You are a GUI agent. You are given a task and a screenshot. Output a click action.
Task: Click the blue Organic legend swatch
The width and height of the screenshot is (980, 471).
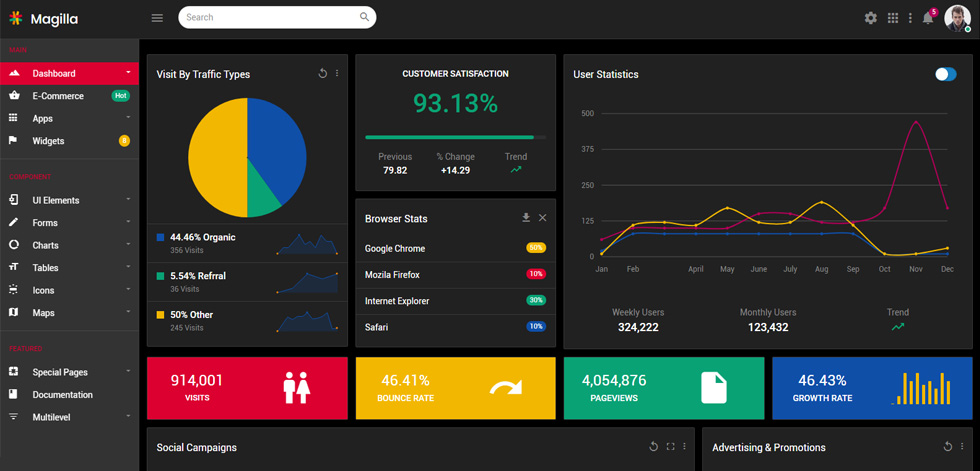click(160, 237)
